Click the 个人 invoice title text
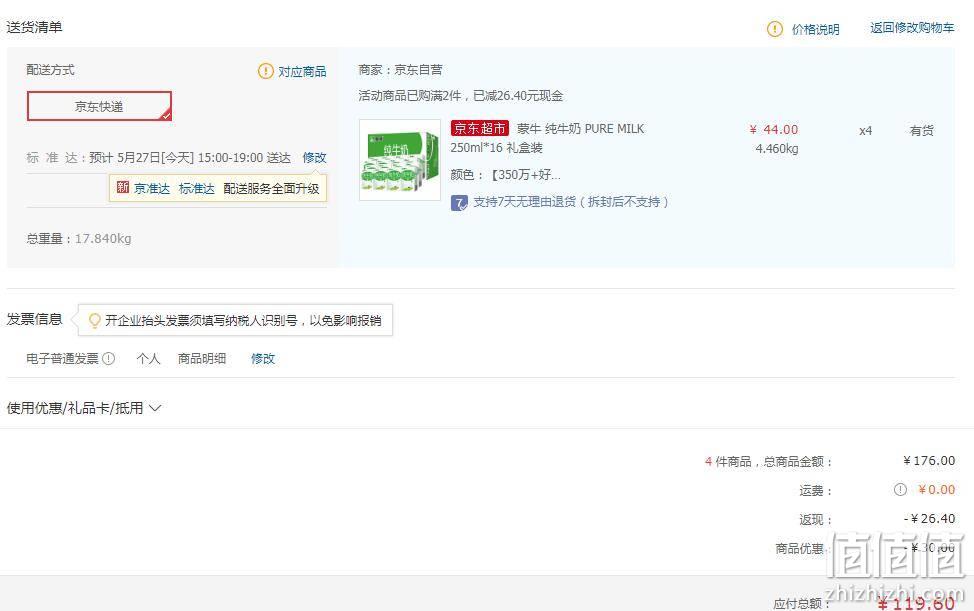974x611 pixels. [x=148, y=358]
